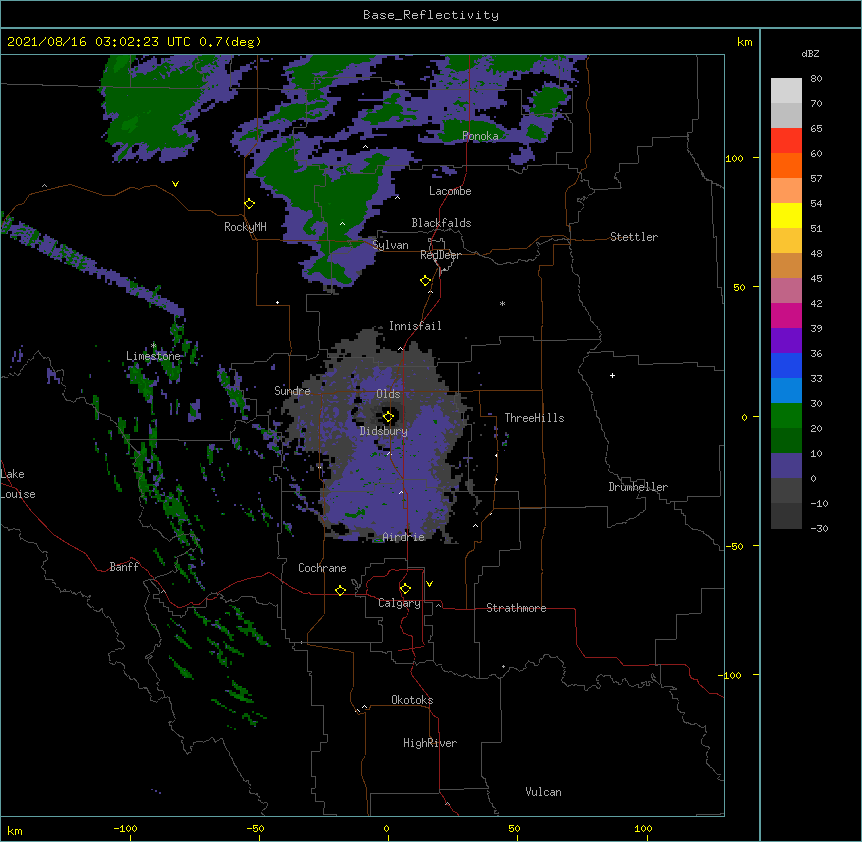This screenshot has width=862, height=842.
Task: Click the Strathmore town label
Action: 516,608
